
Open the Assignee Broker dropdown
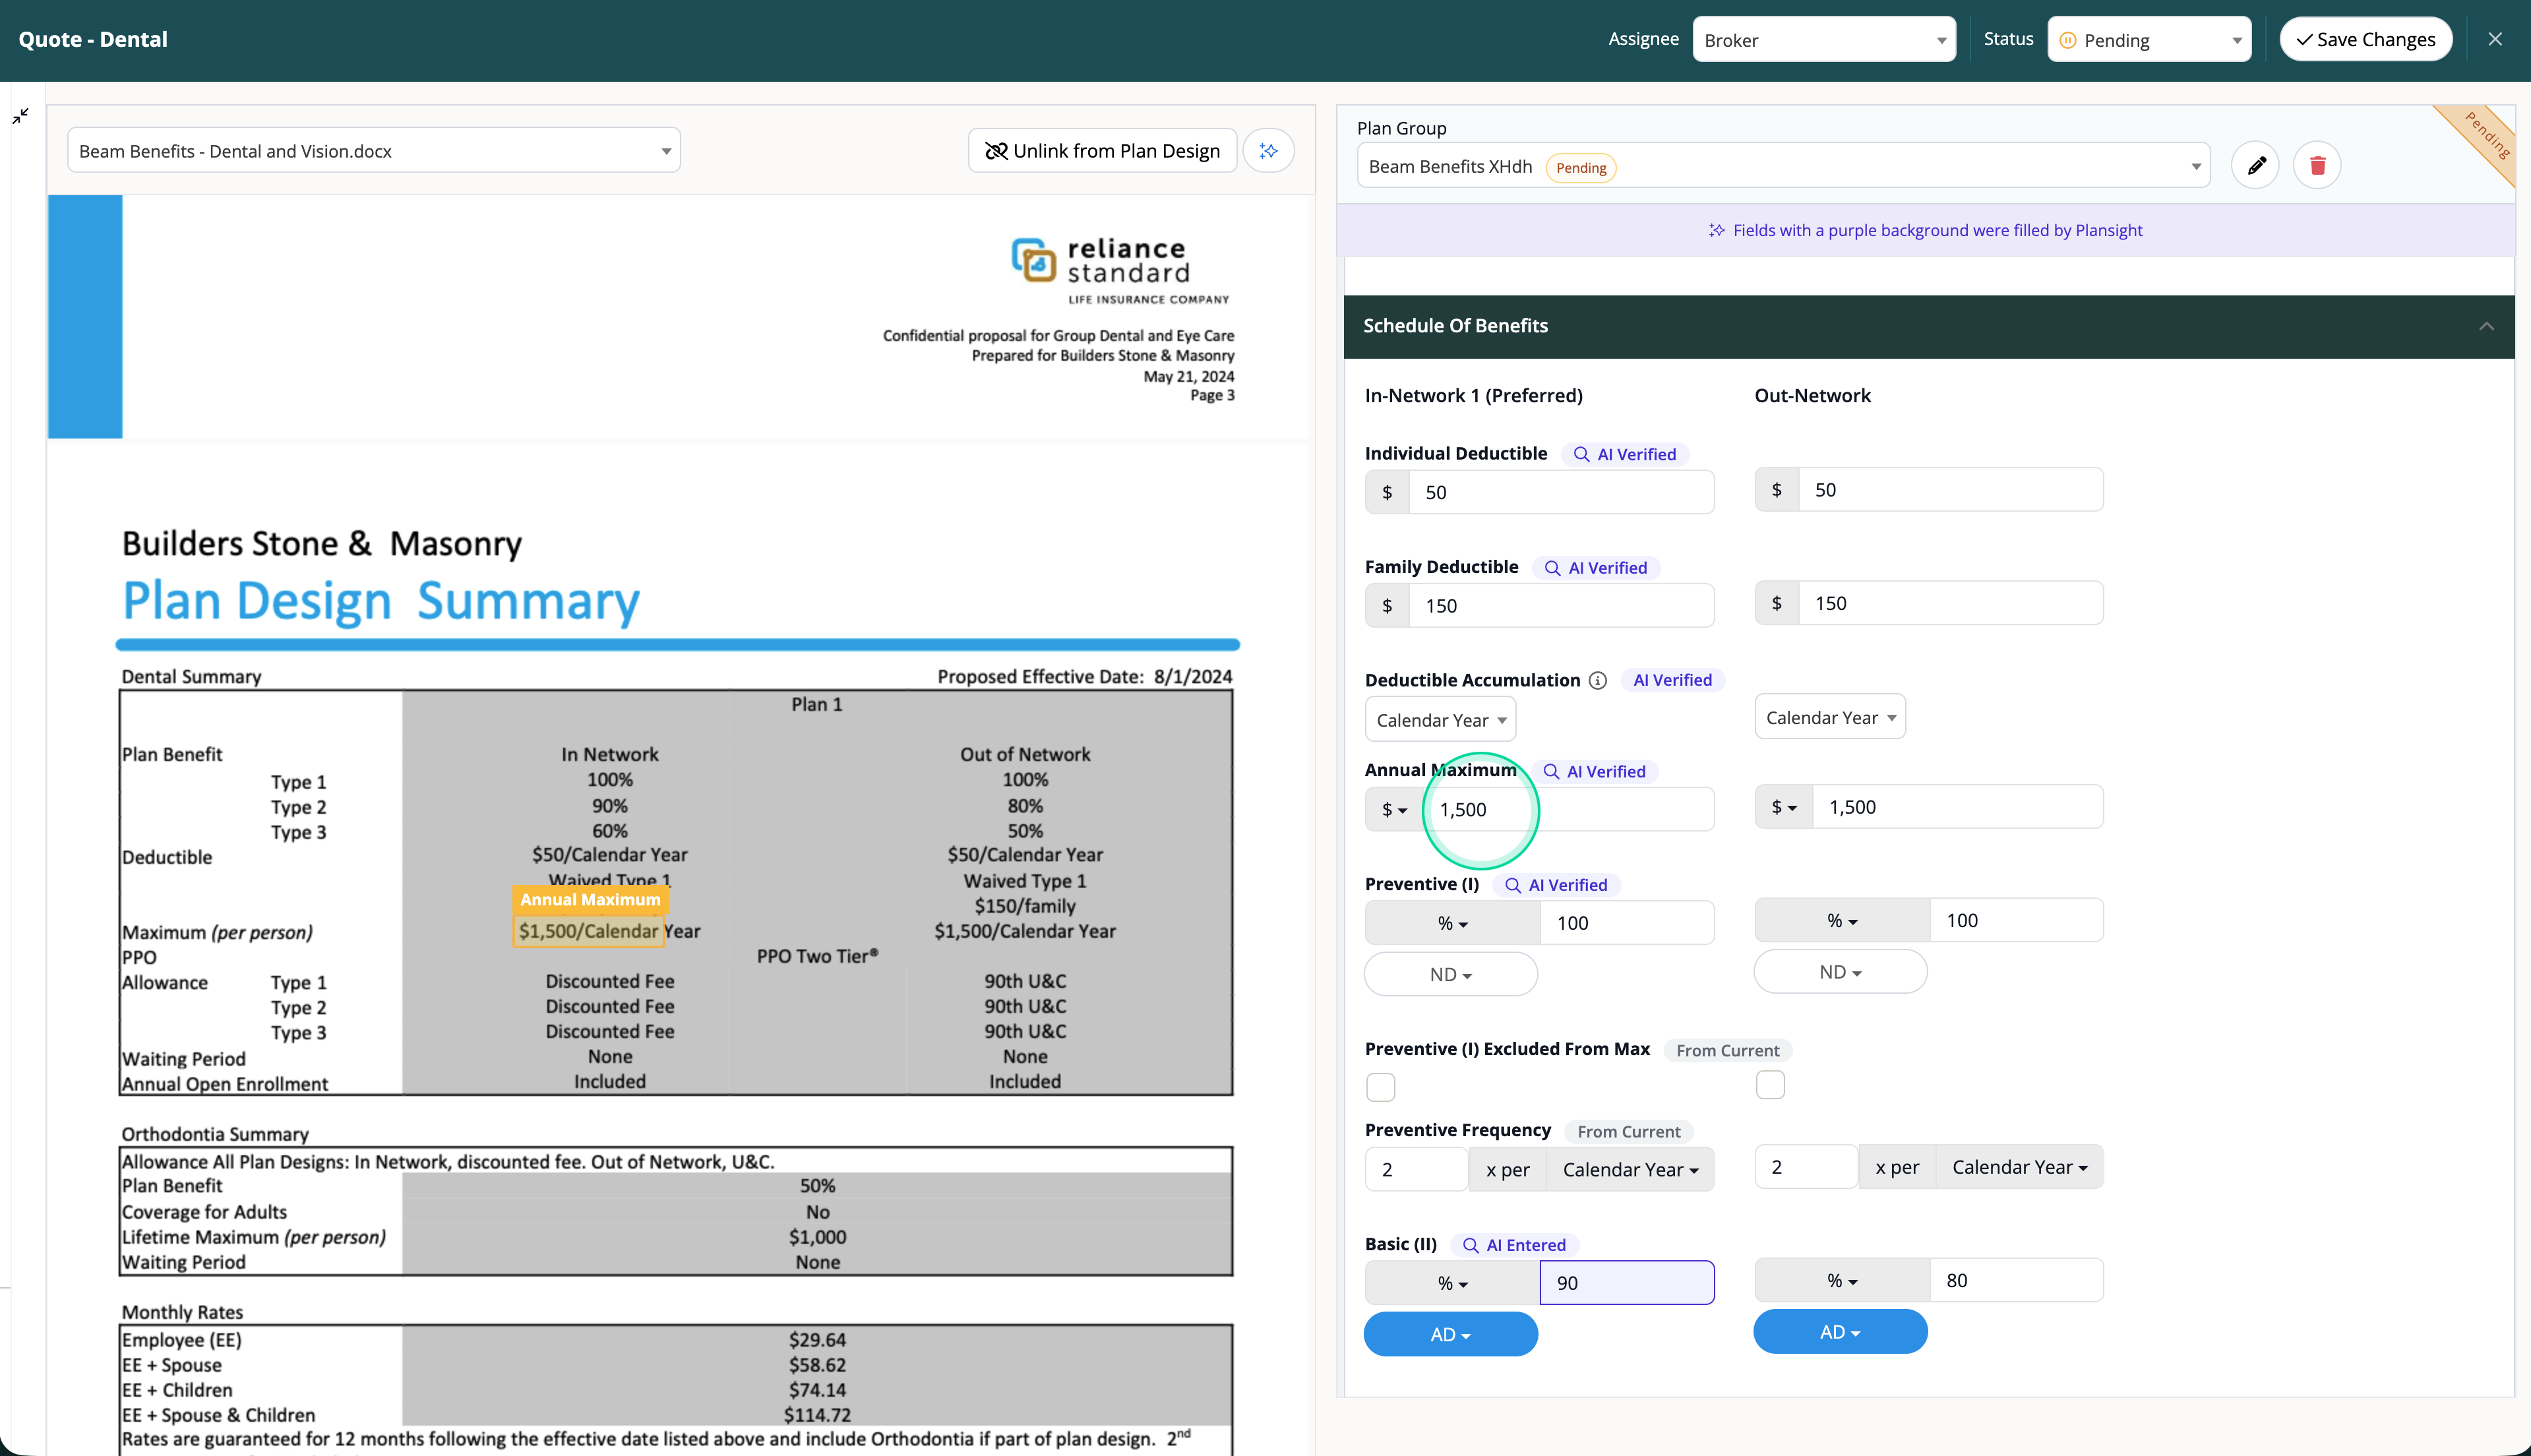click(x=1823, y=39)
